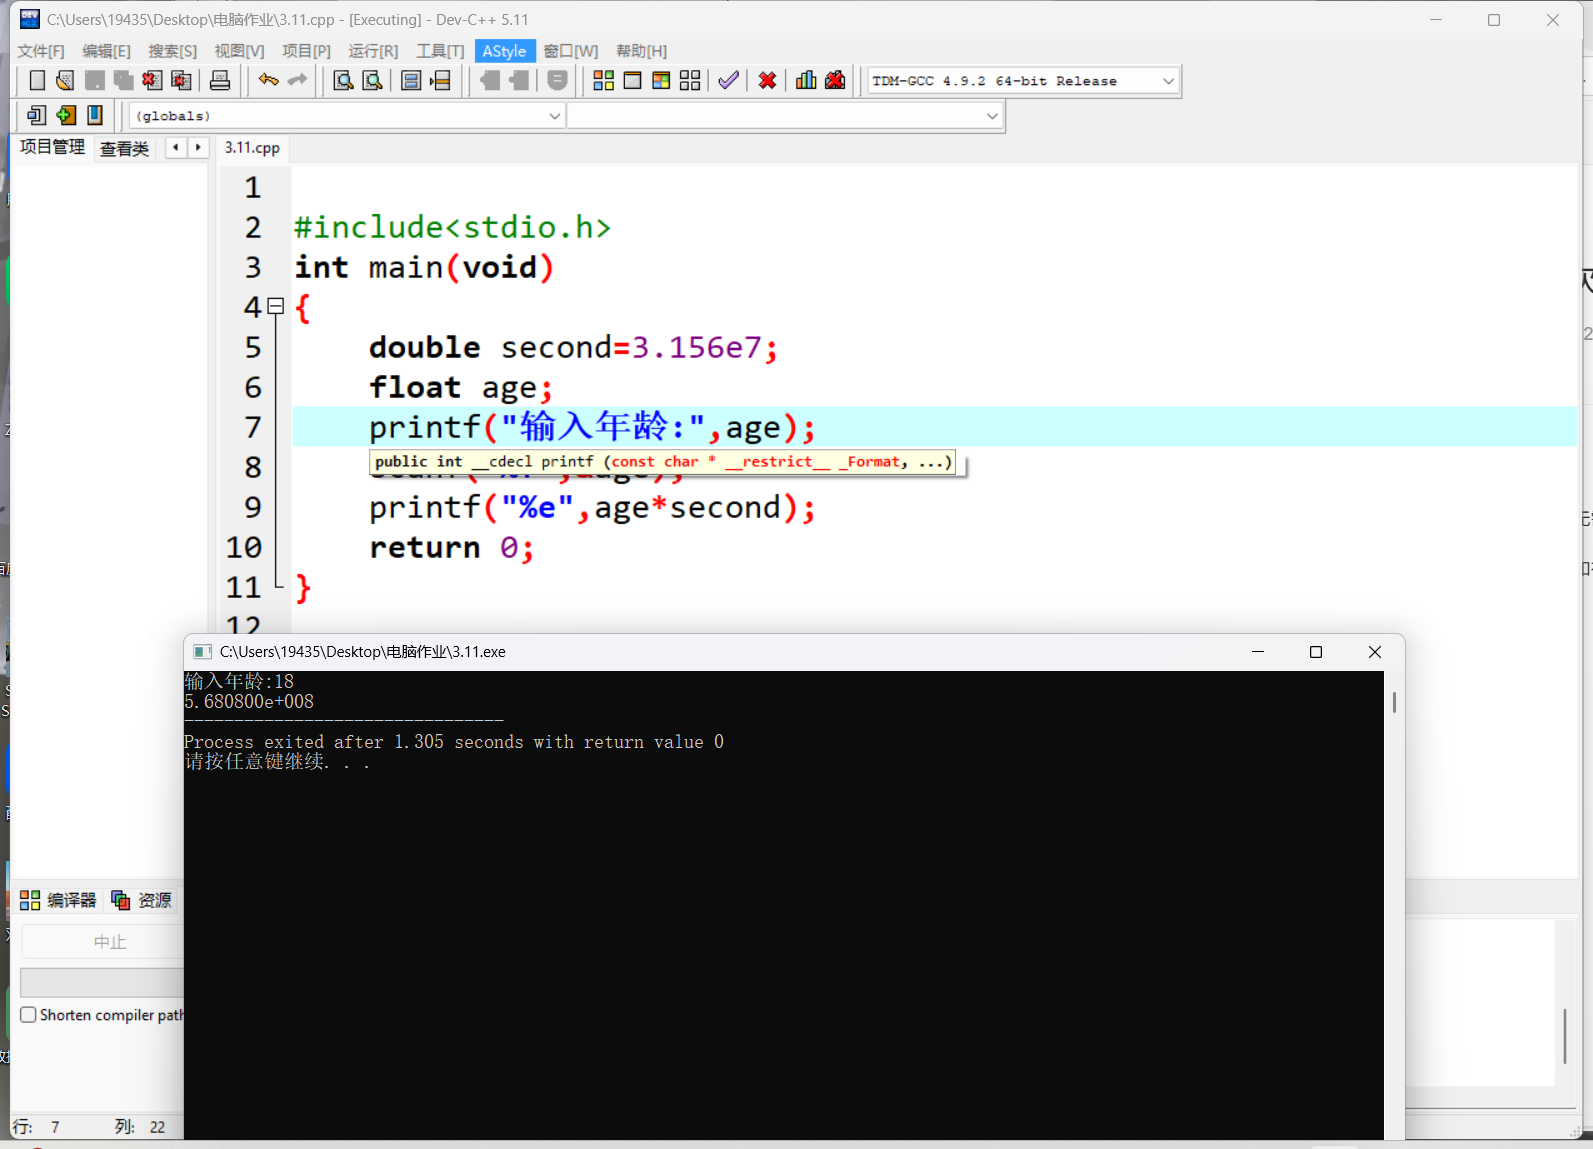Screen dimensions: 1593x1149
Task: Open the 窗口[W] menu
Action: click(571, 51)
